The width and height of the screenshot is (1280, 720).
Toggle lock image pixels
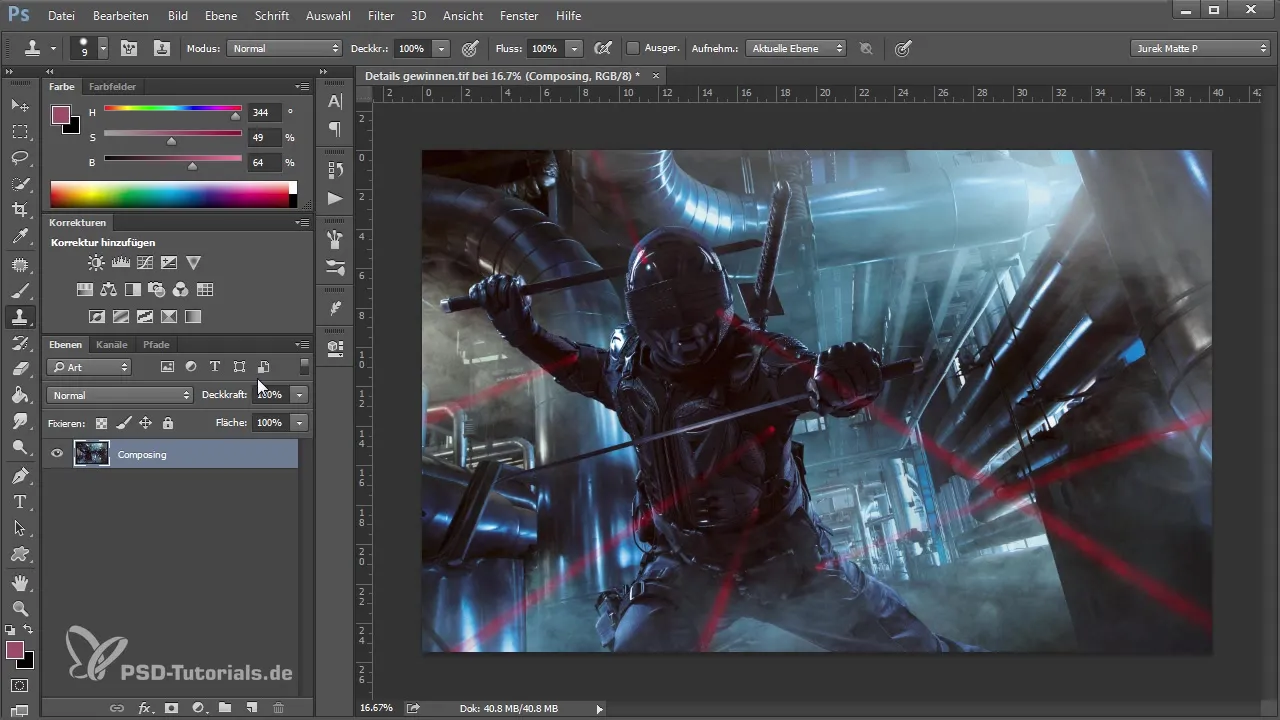pos(123,423)
